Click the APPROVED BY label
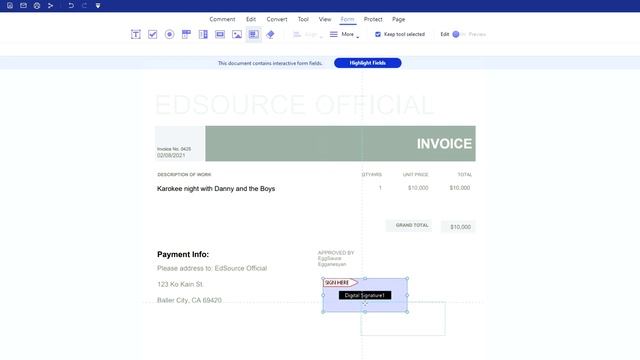Image resolution: width=640 pixels, height=360 pixels. [x=336, y=253]
